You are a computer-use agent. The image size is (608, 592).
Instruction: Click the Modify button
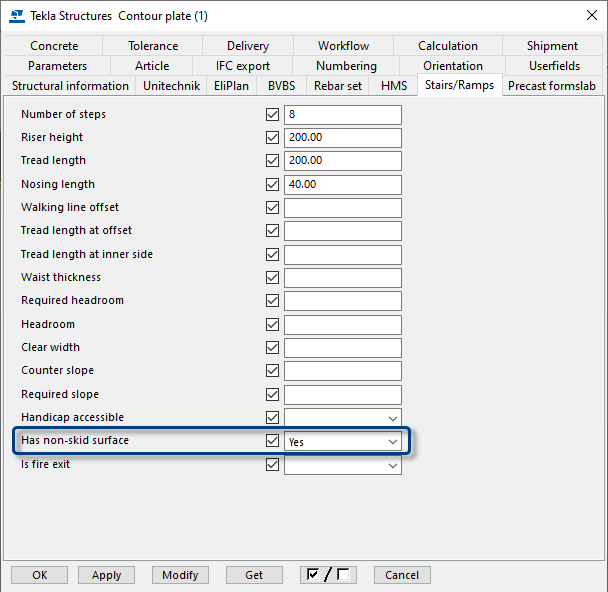180,575
